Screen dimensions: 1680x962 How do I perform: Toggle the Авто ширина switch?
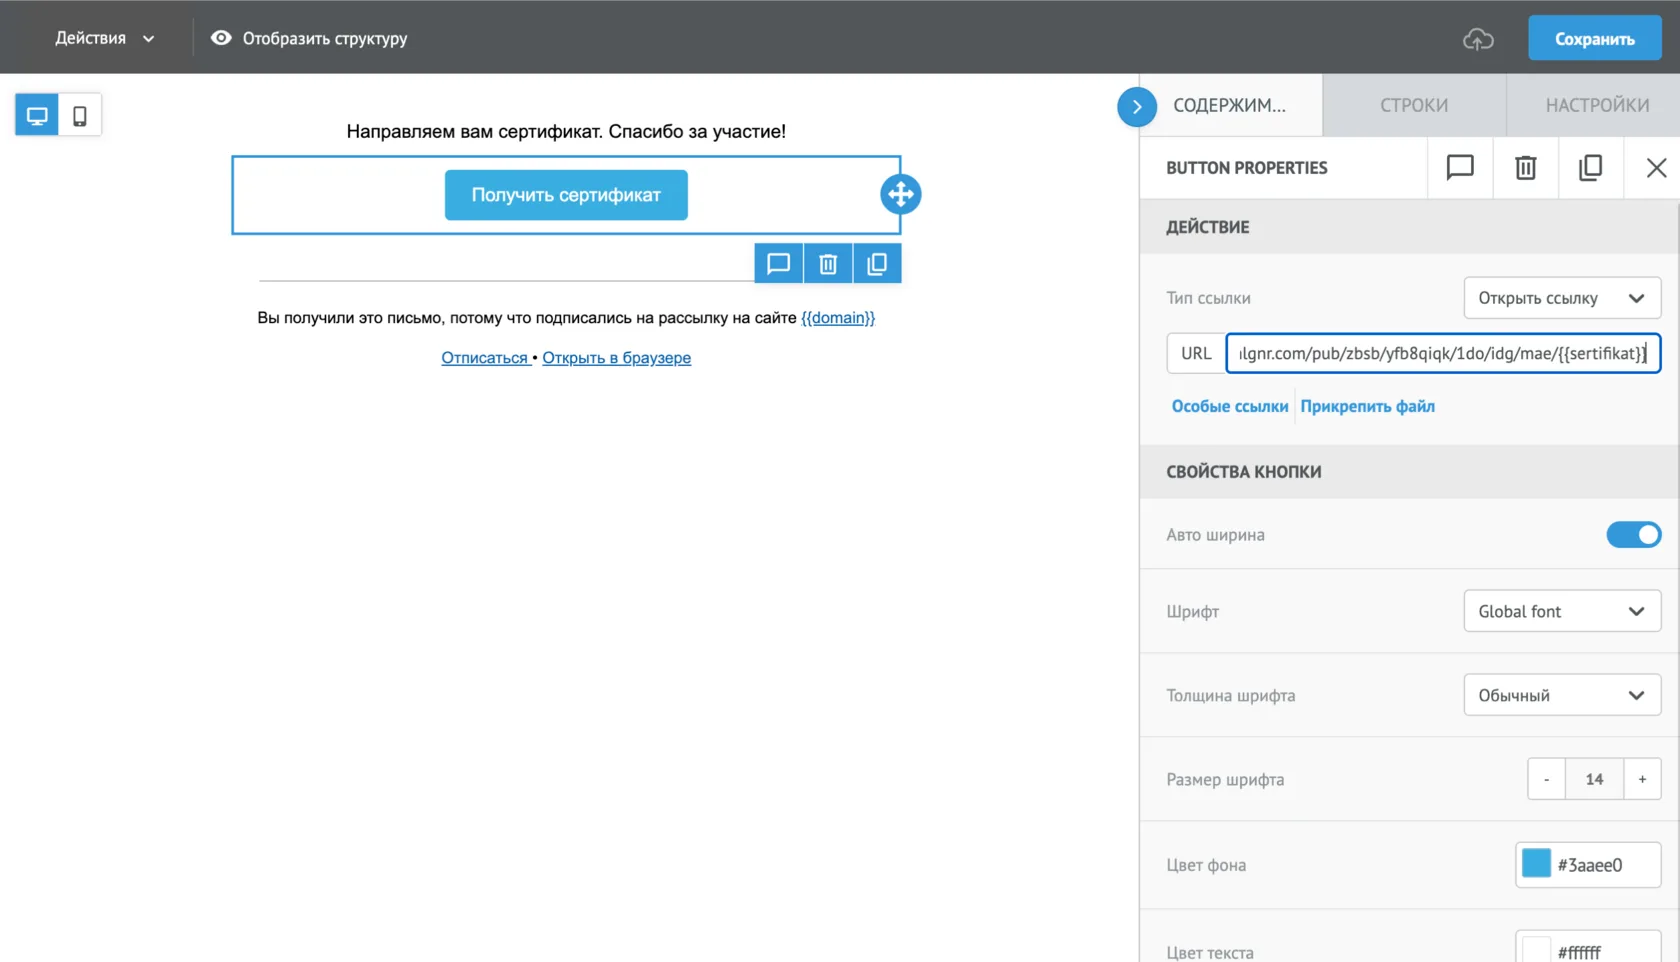(1633, 535)
